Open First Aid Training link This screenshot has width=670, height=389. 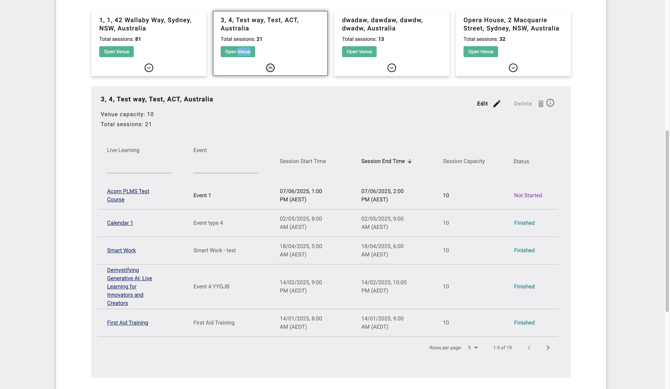127,322
